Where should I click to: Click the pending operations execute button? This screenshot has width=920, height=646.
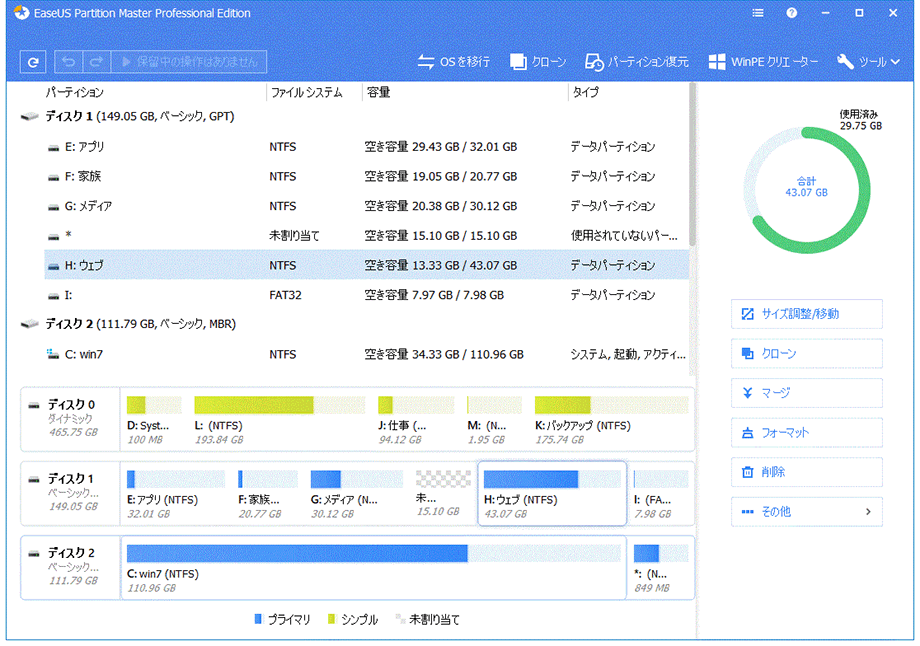(189, 62)
